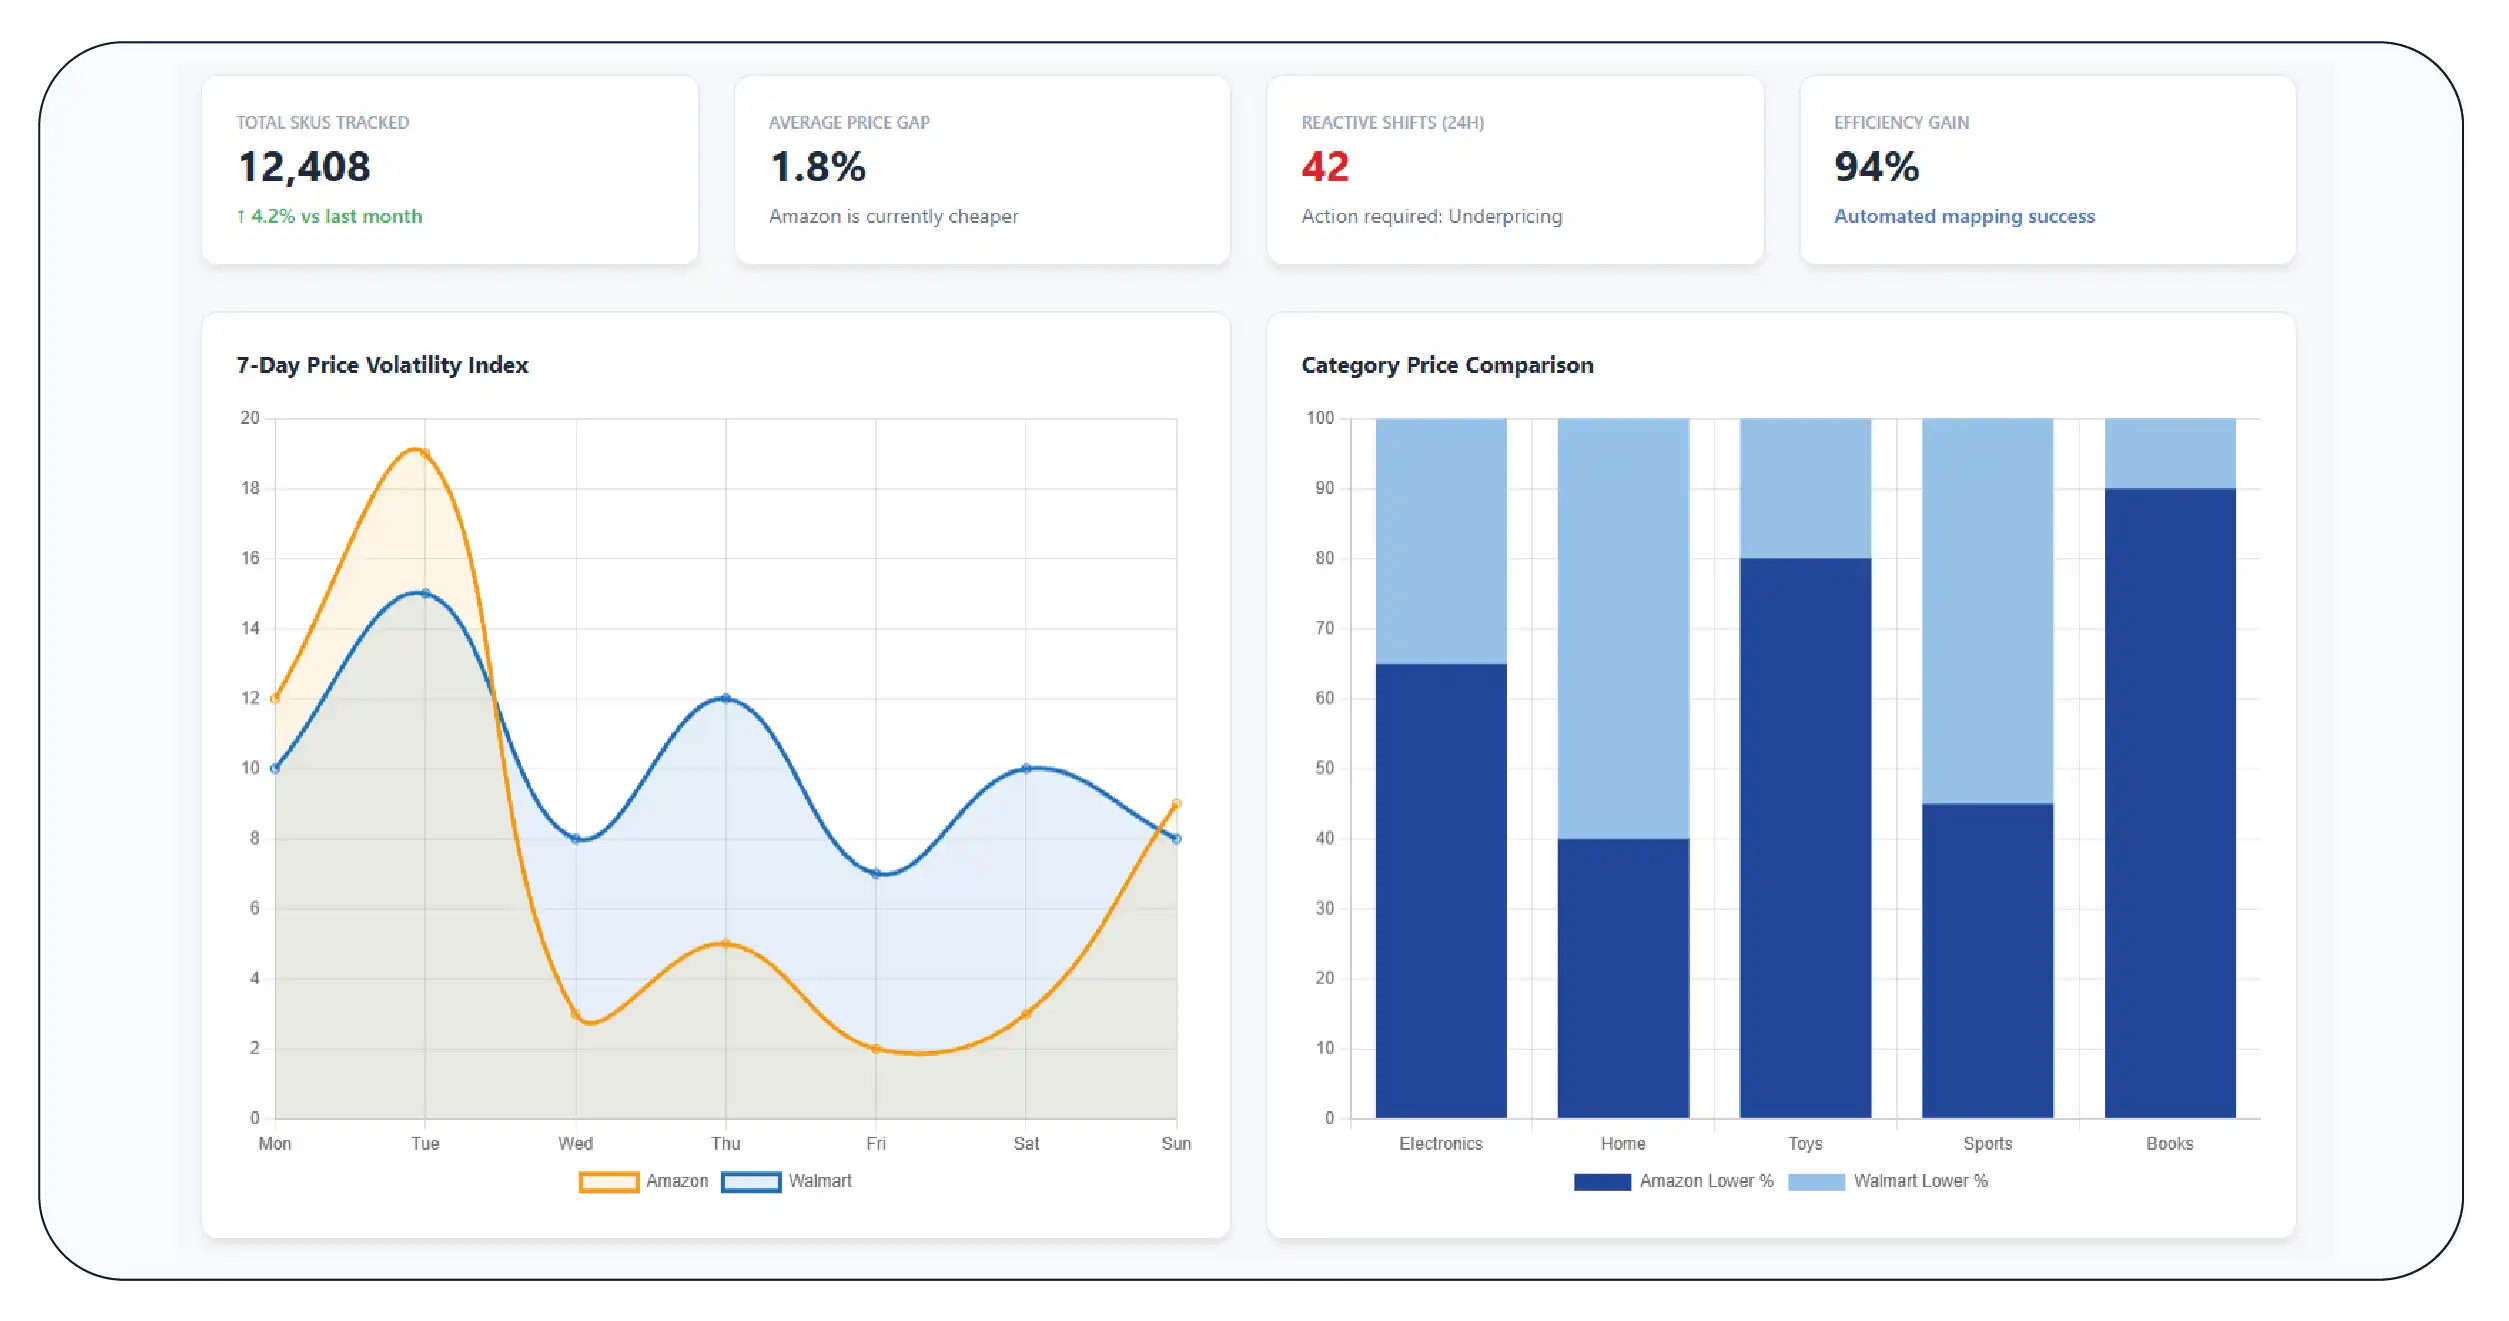Click the Automated mapping success link
2509x1321 pixels.
point(1964,217)
